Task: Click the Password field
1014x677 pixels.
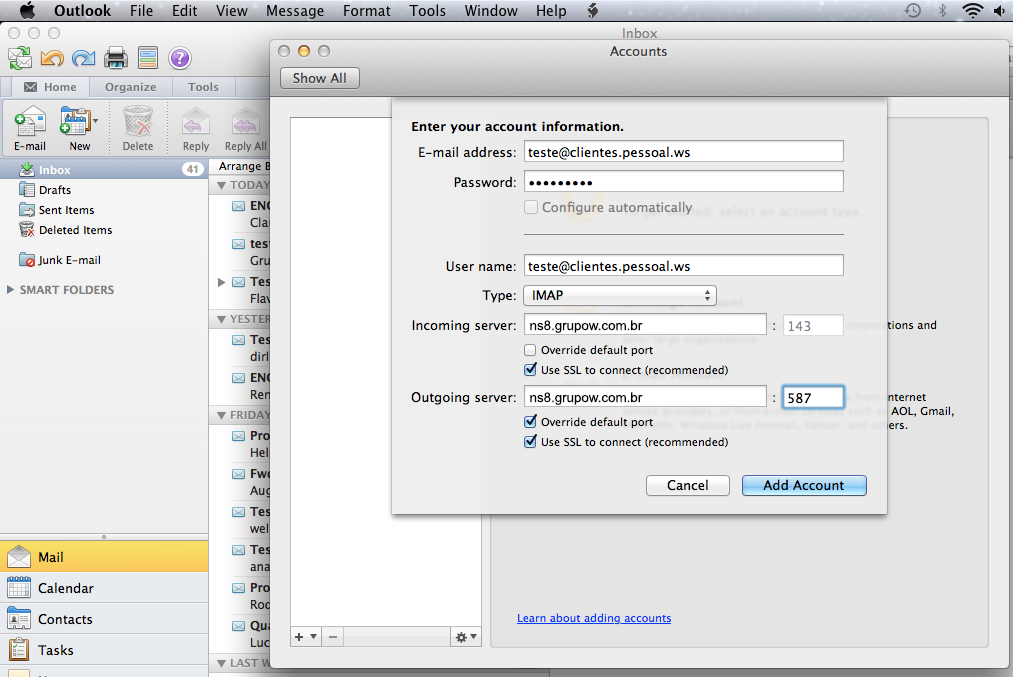Action: point(684,181)
